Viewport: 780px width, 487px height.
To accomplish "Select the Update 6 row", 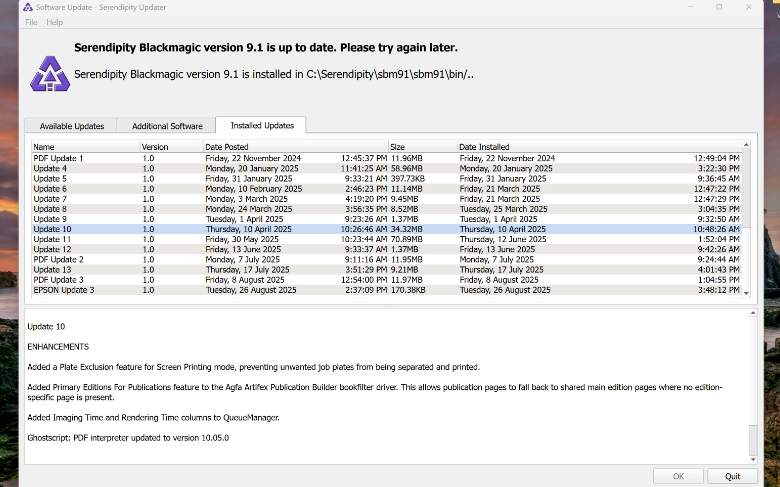I will (x=387, y=189).
